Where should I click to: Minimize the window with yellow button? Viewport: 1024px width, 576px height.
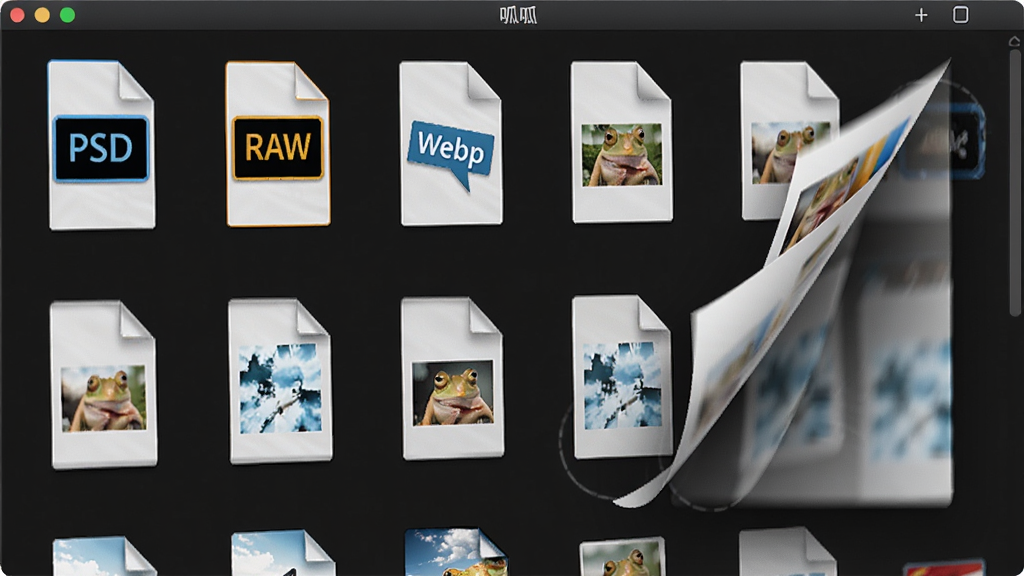[42, 15]
